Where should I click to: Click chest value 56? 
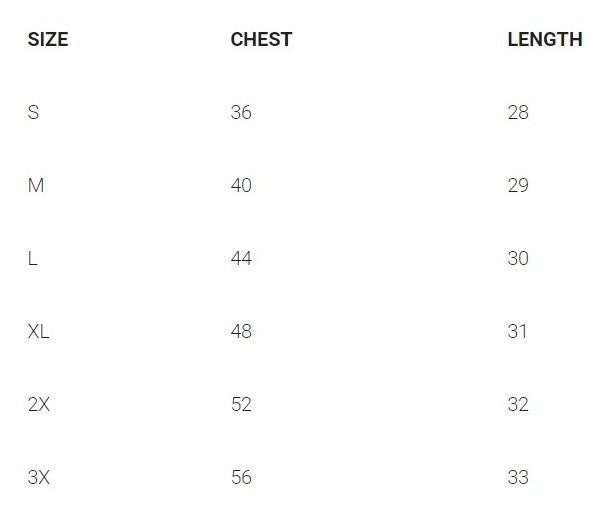tap(241, 478)
